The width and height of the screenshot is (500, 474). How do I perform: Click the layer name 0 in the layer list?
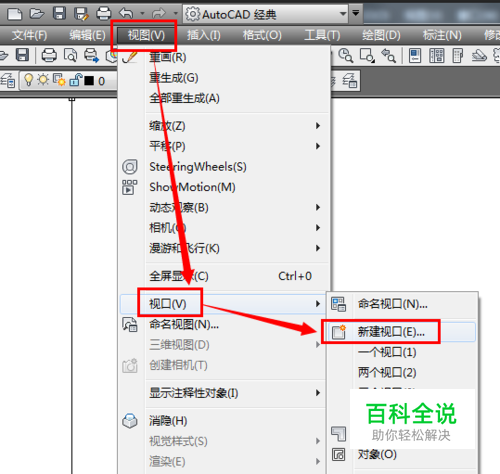click(102, 81)
